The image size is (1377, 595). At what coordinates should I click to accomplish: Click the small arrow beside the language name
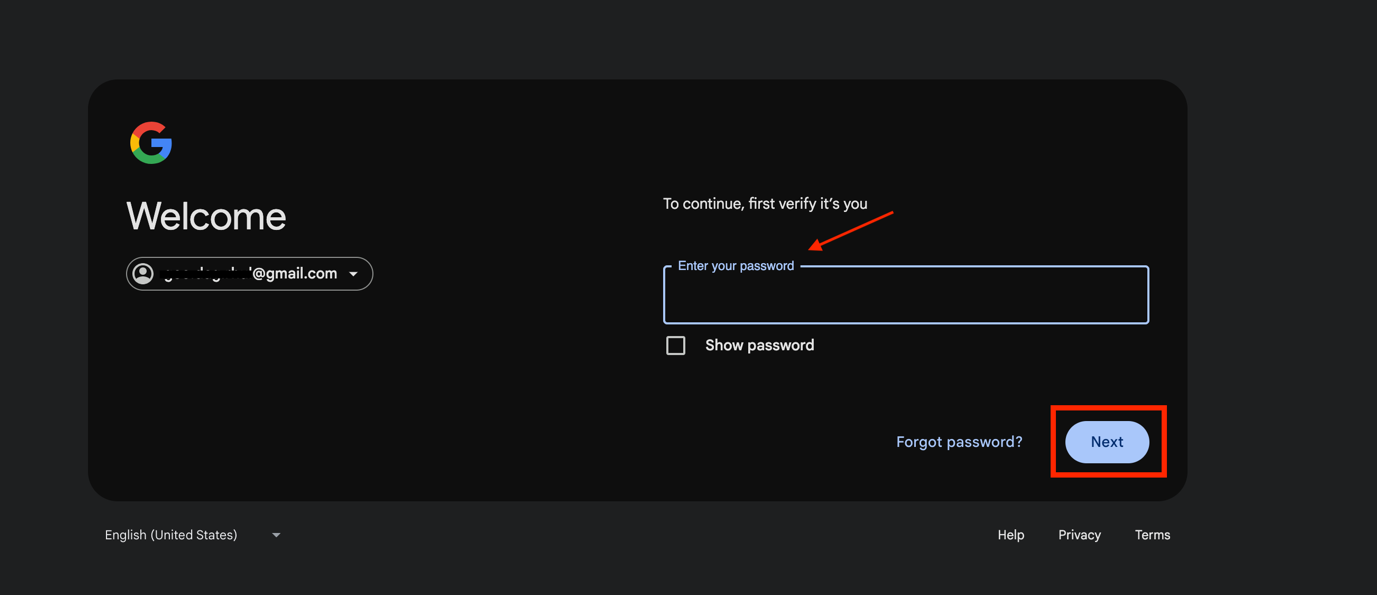[x=276, y=535]
